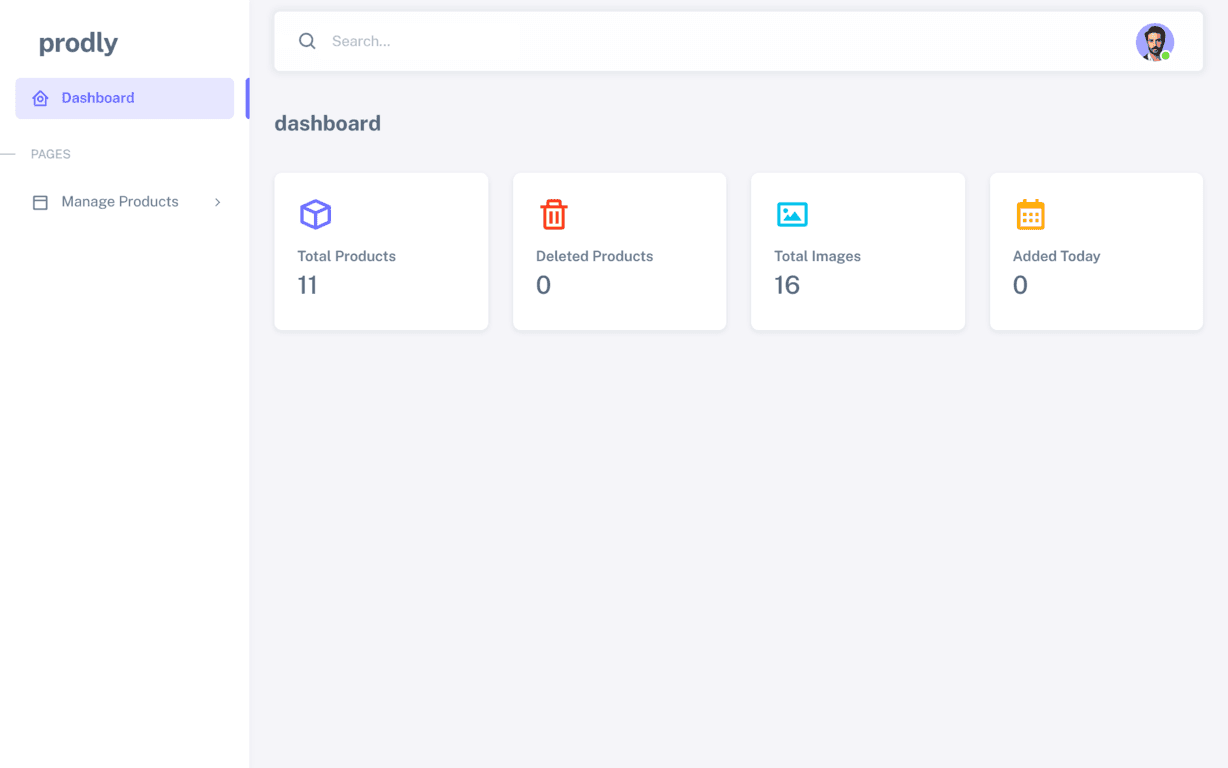Click the home icon beside Dashboard

(40, 98)
